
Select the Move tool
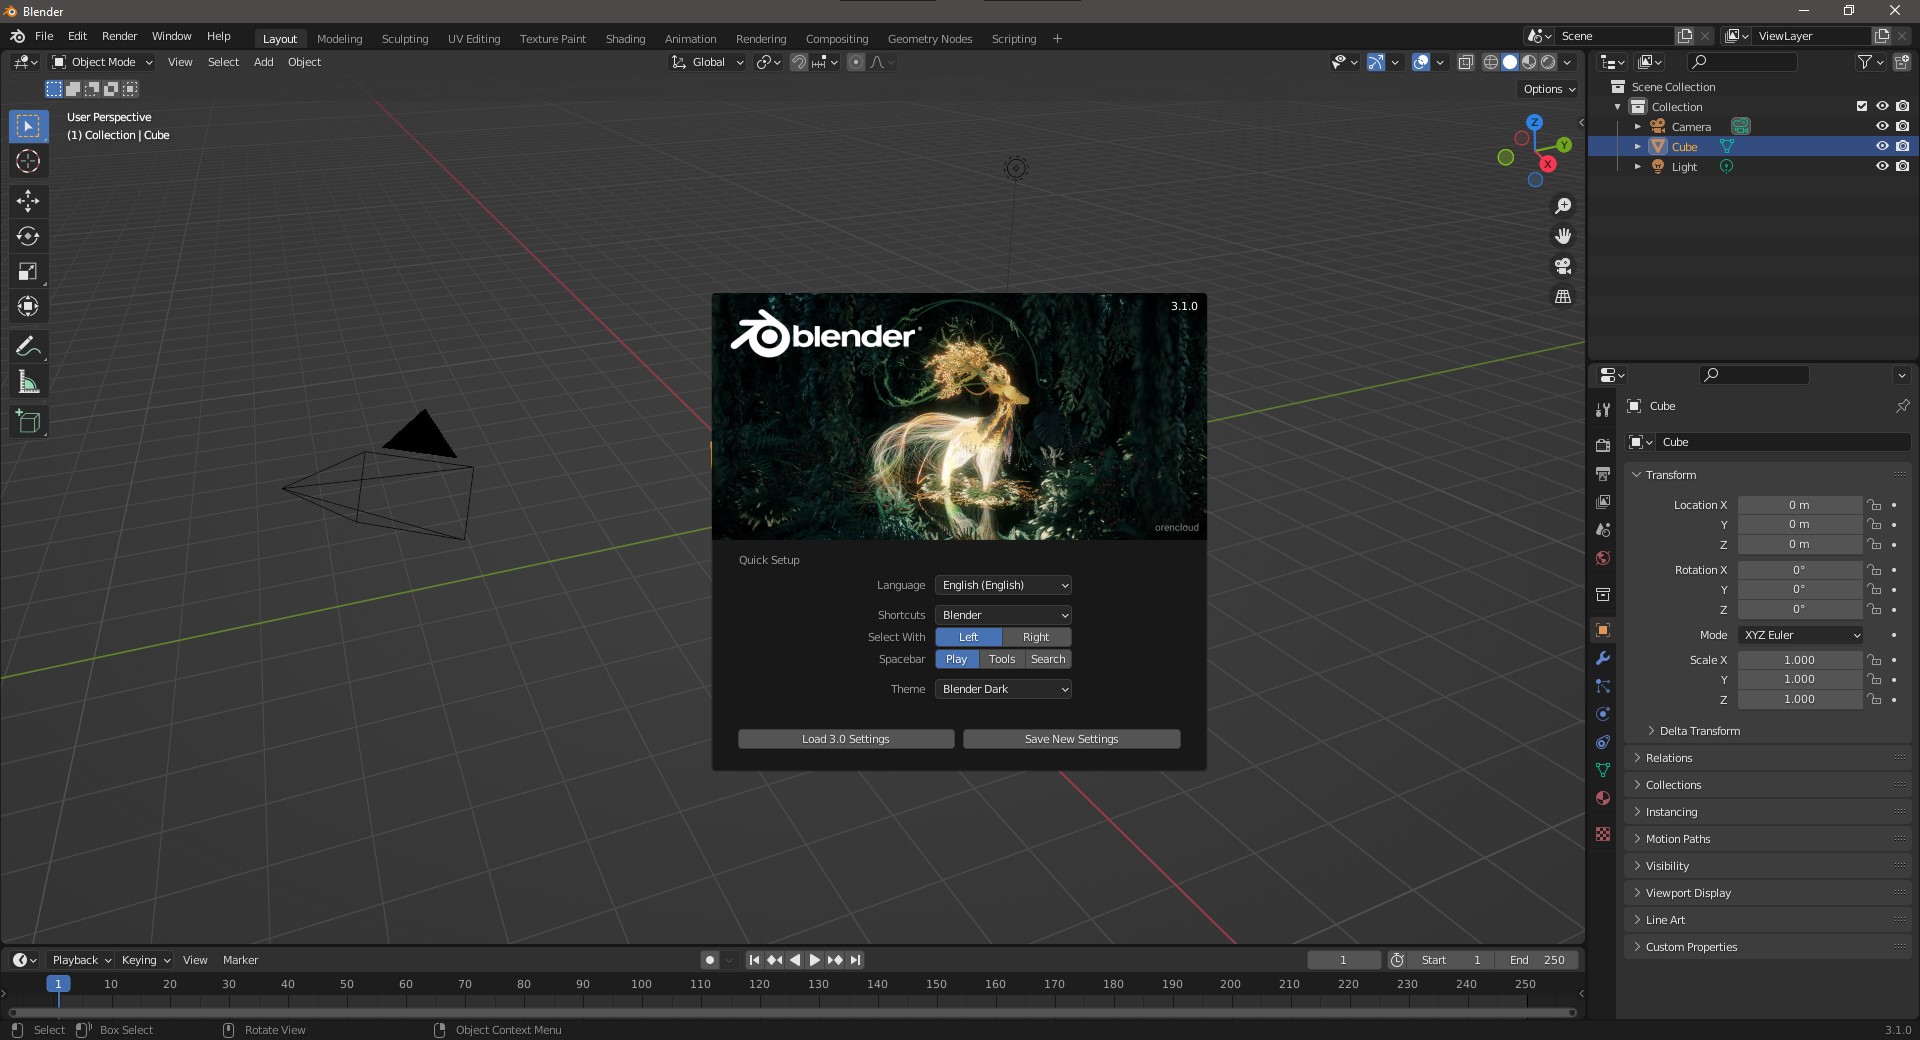click(x=28, y=201)
